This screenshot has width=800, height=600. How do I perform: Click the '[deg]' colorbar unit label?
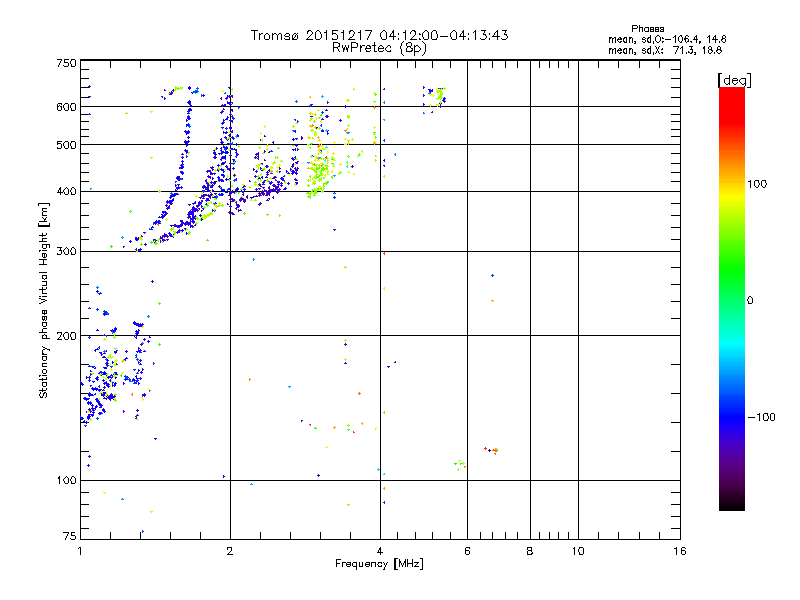point(734,80)
